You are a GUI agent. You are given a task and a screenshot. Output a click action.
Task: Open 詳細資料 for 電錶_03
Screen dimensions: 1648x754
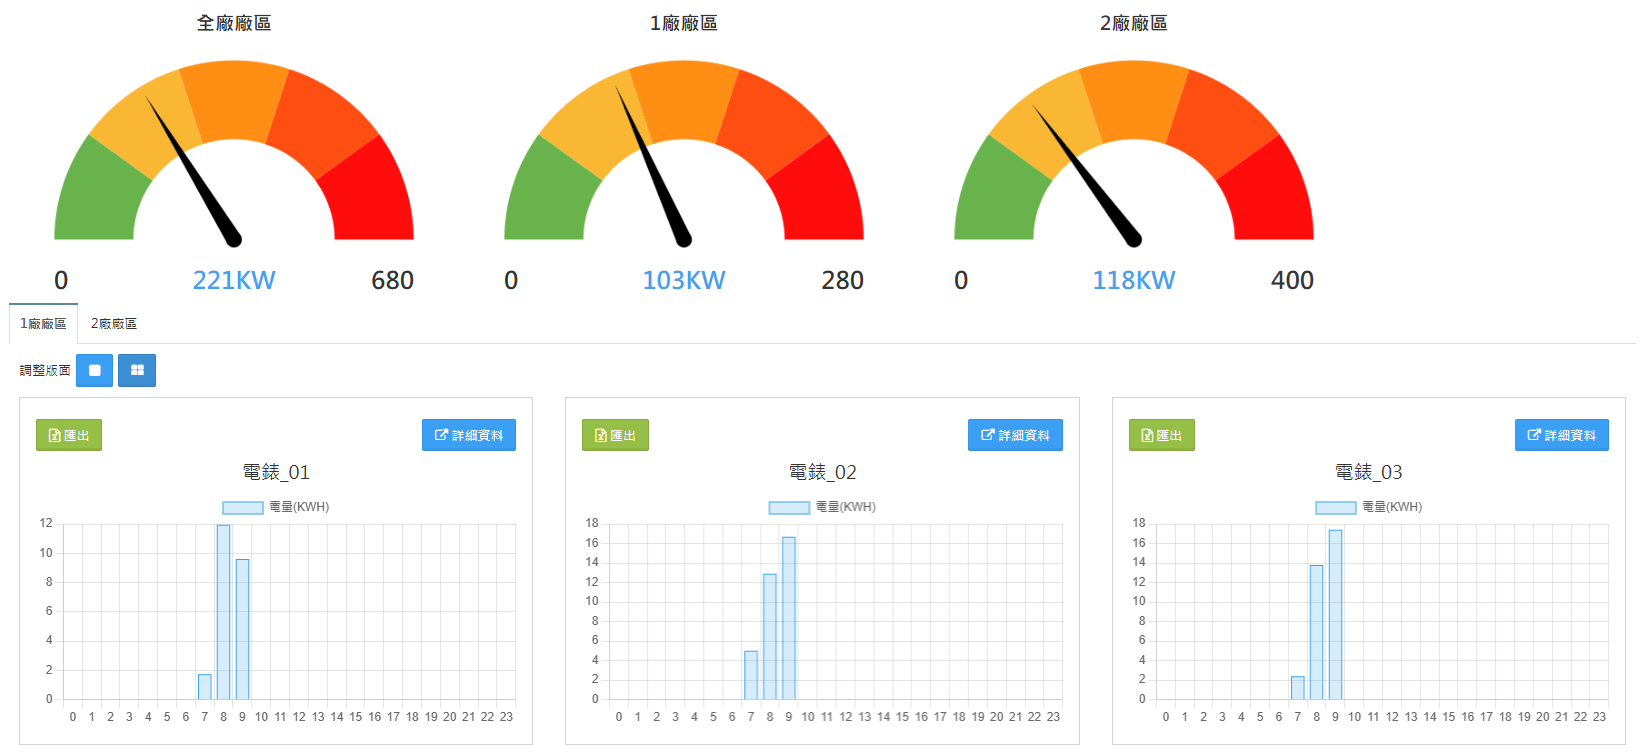[1562, 435]
